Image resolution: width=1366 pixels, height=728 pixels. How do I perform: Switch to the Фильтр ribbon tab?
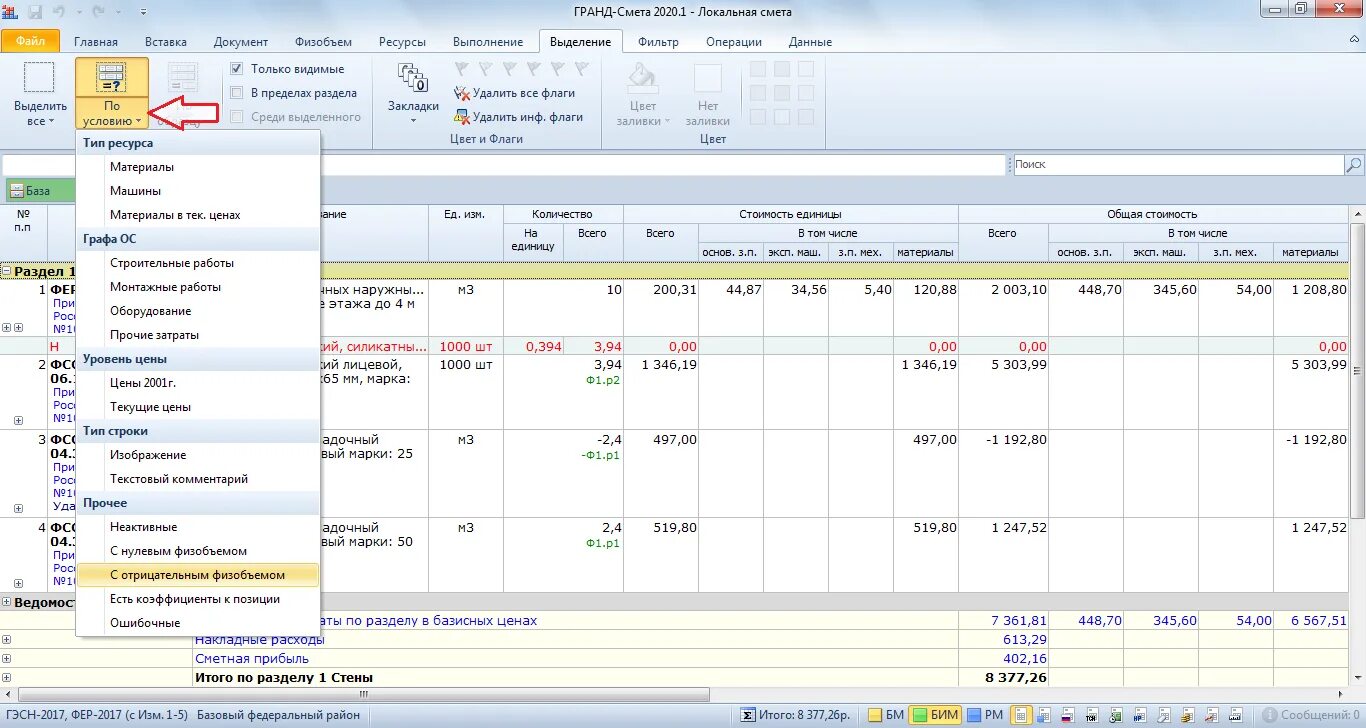(658, 42)
